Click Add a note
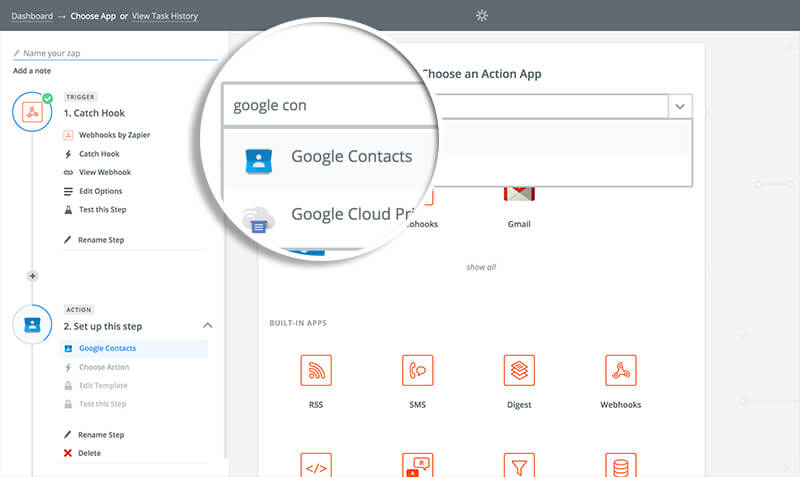Viewport: 800px width, 477px height. pyautogui.click(x=32, y=71)
